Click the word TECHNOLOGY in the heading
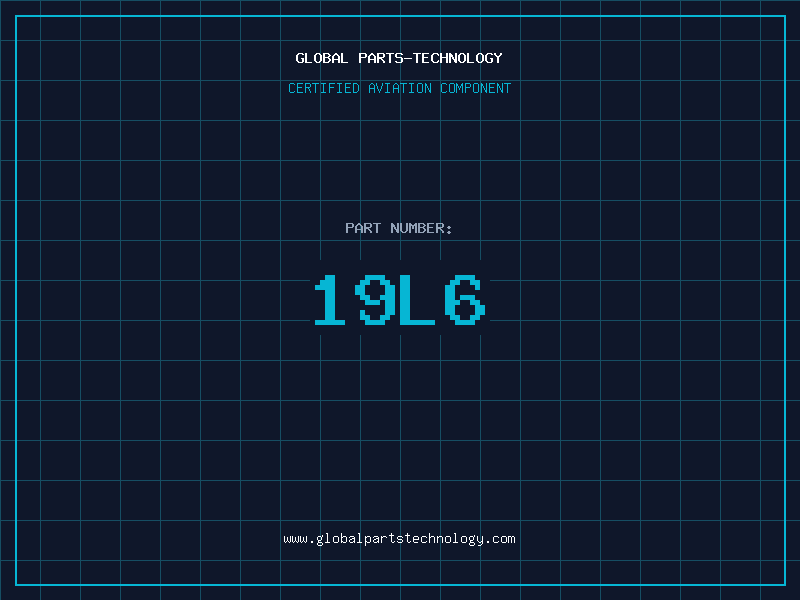 click(x=458, y=59)
